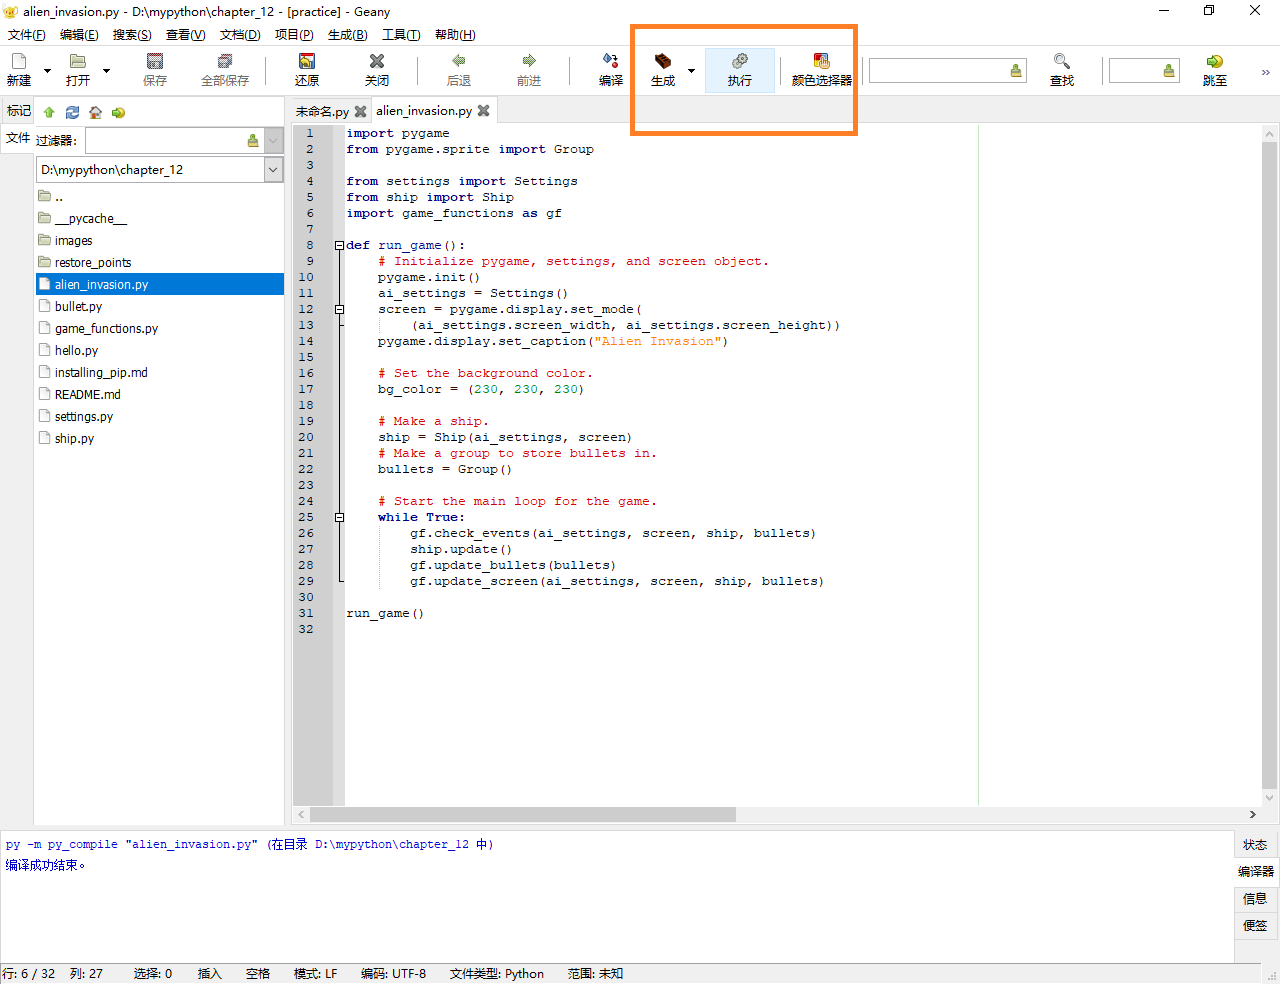This screenshot has width=1280, height=984.
Task: Click the Build (生成) brick icon
Action: point(663,62)
